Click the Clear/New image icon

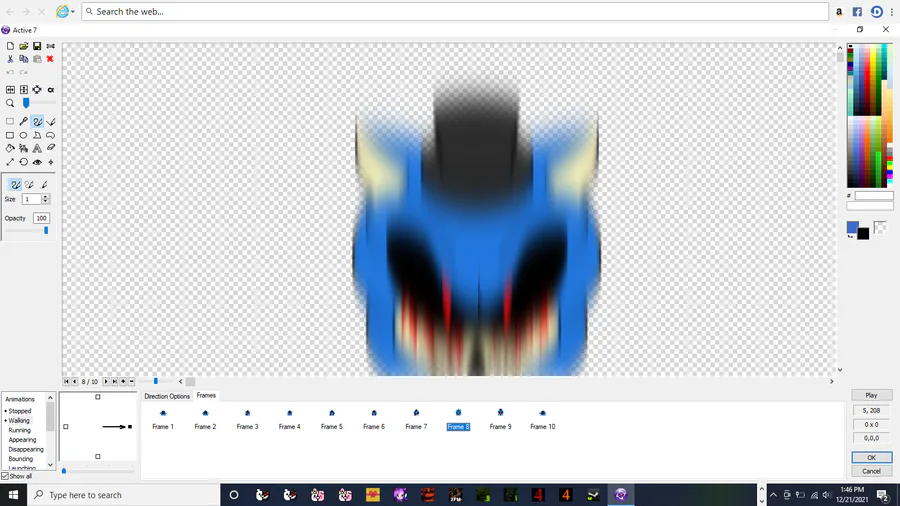[10, 46]
